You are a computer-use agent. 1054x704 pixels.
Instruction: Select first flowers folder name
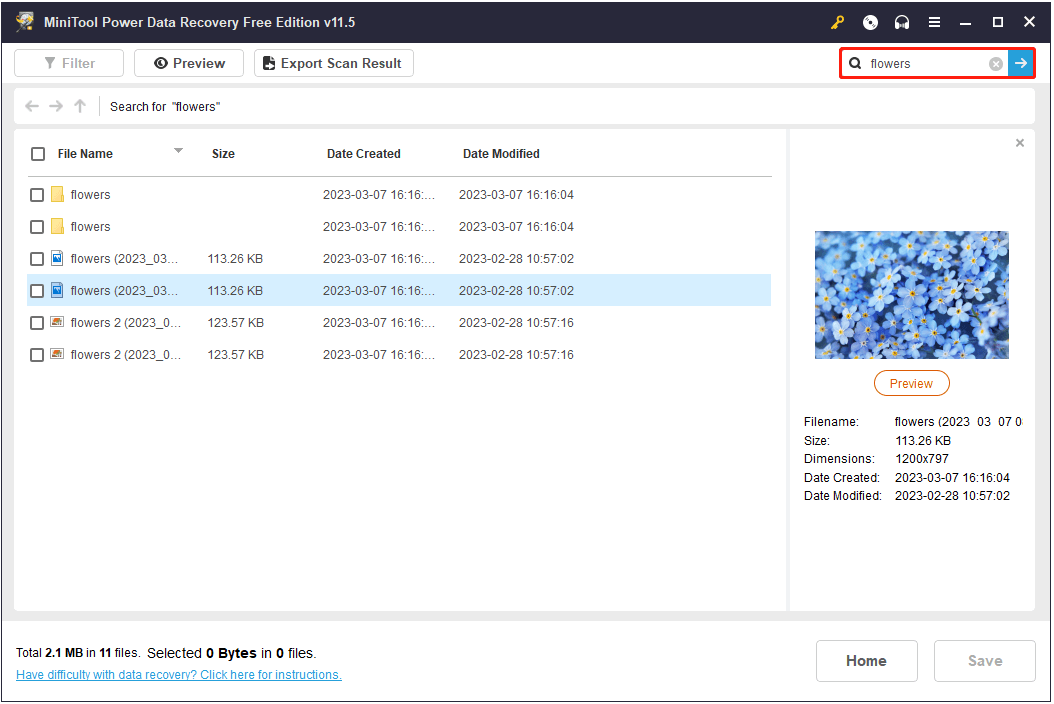click(90, 195)
